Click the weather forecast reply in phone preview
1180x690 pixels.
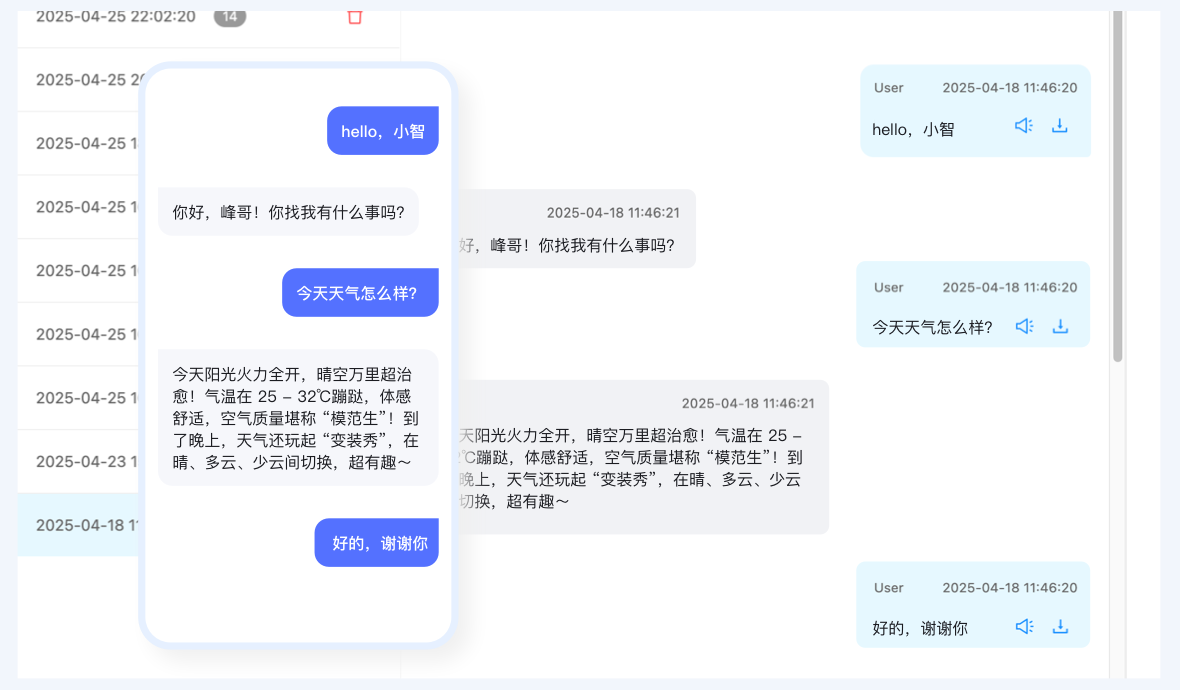pos(297,417)
